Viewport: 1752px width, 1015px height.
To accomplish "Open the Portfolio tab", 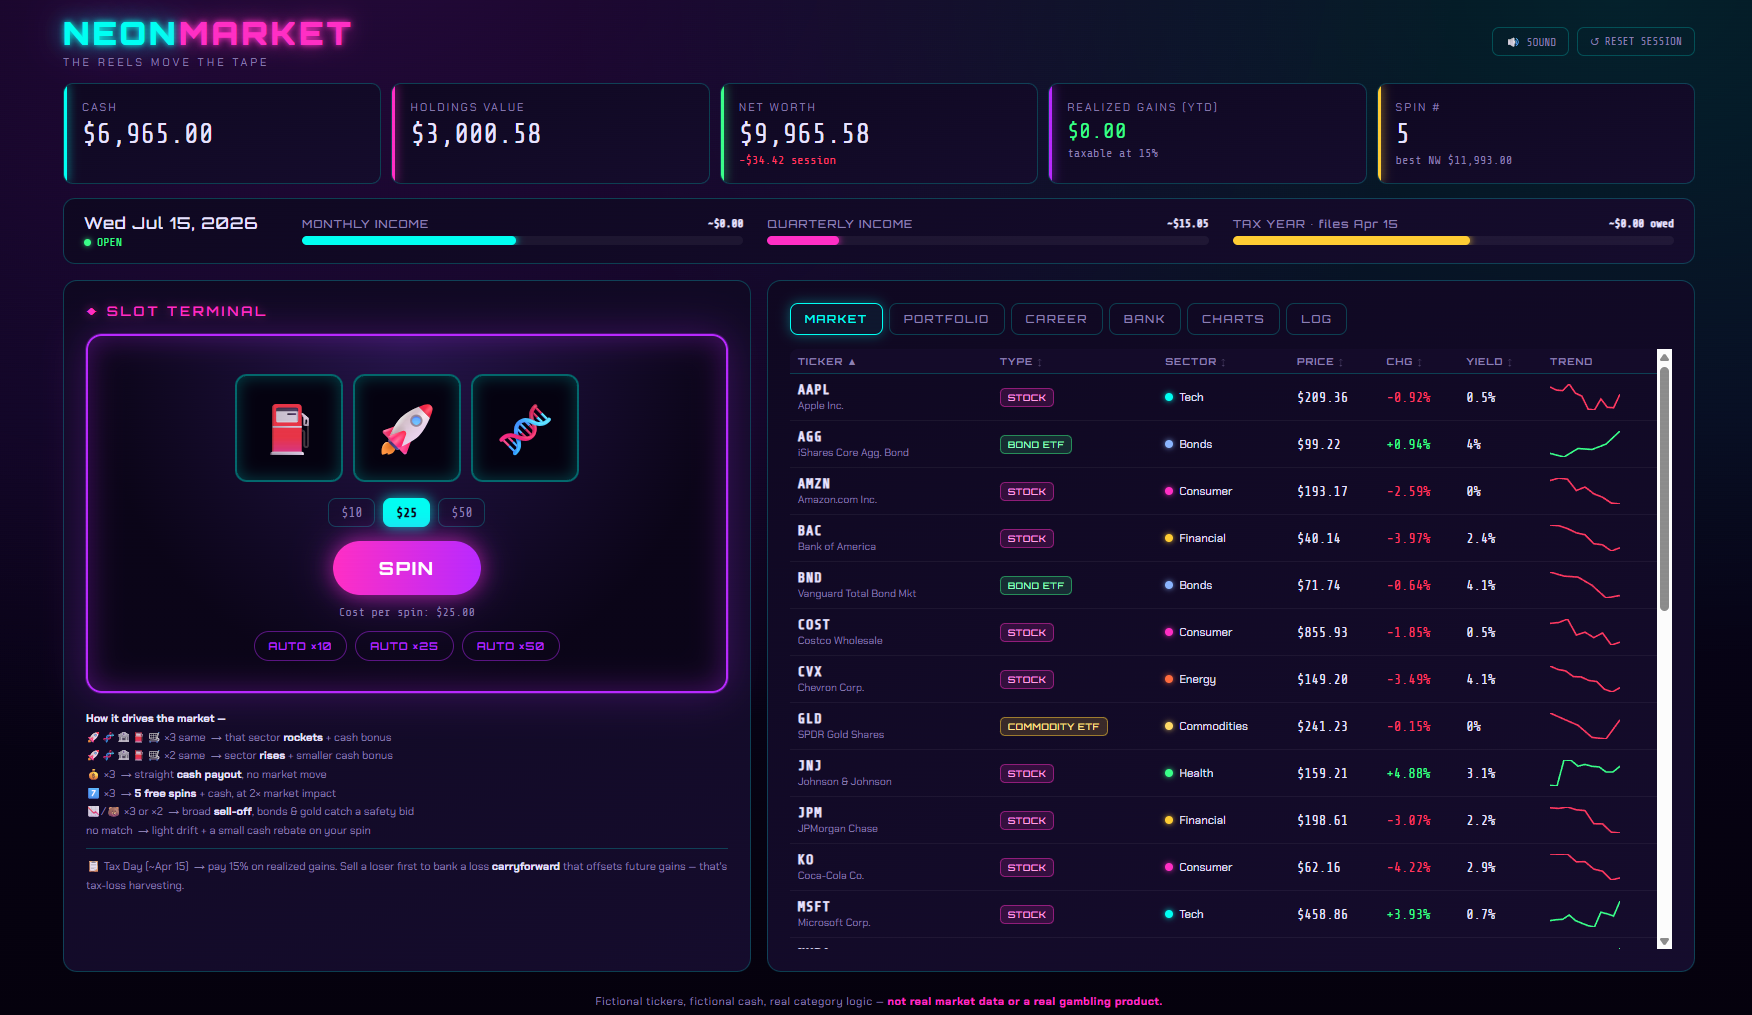I will [x=946, y=319].
